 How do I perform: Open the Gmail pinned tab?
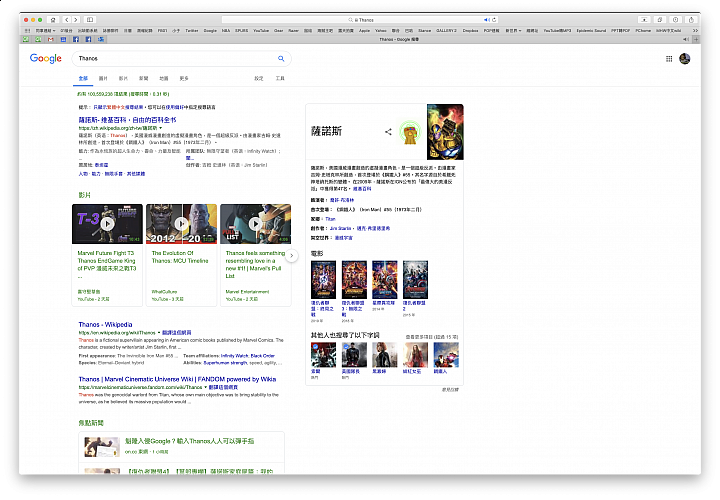click(x=51, y=39)
